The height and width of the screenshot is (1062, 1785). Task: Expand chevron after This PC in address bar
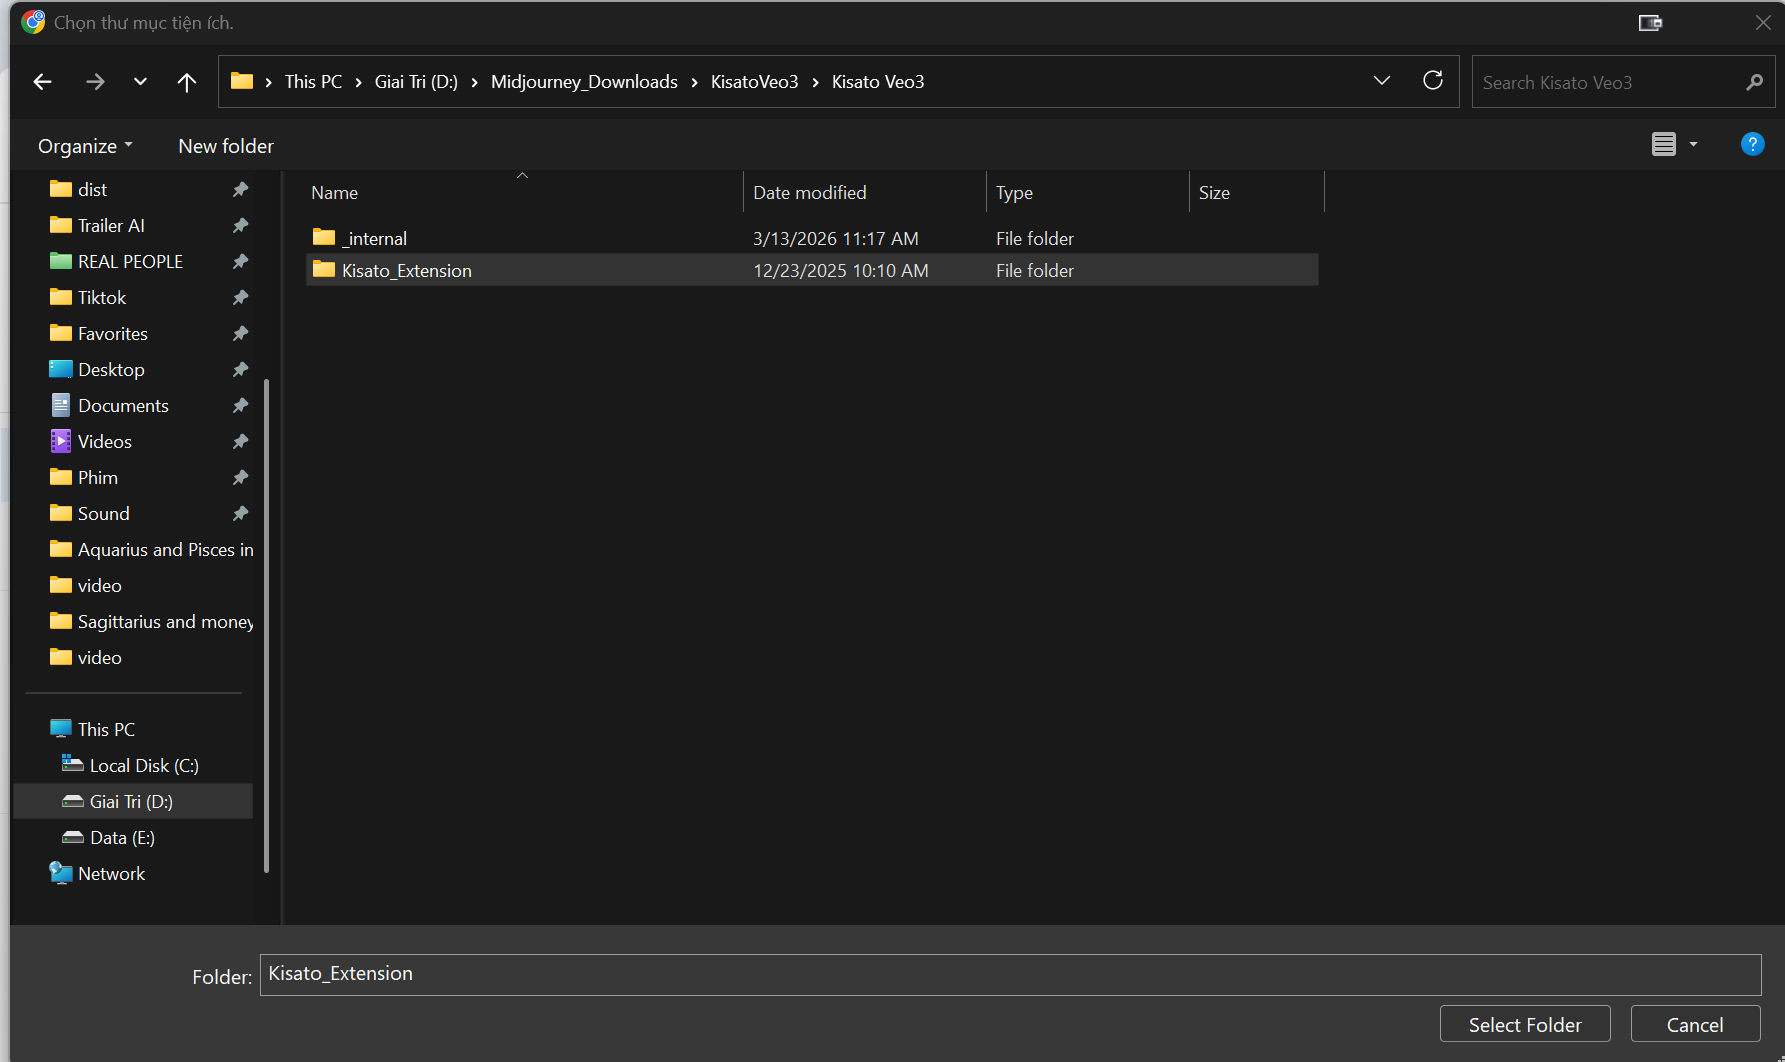click(358, 82)
